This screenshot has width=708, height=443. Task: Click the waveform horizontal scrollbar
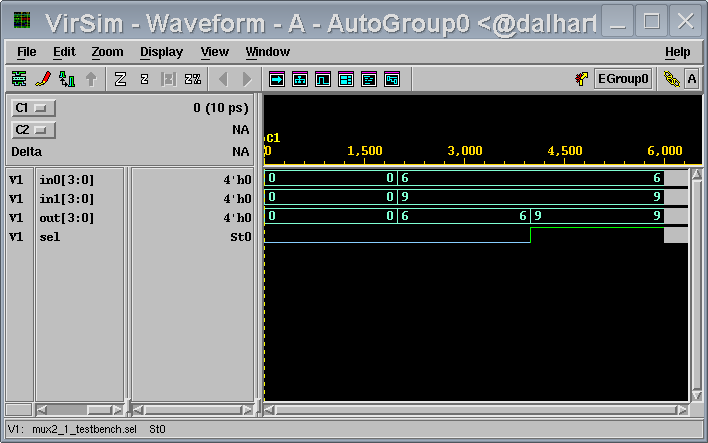476,410
